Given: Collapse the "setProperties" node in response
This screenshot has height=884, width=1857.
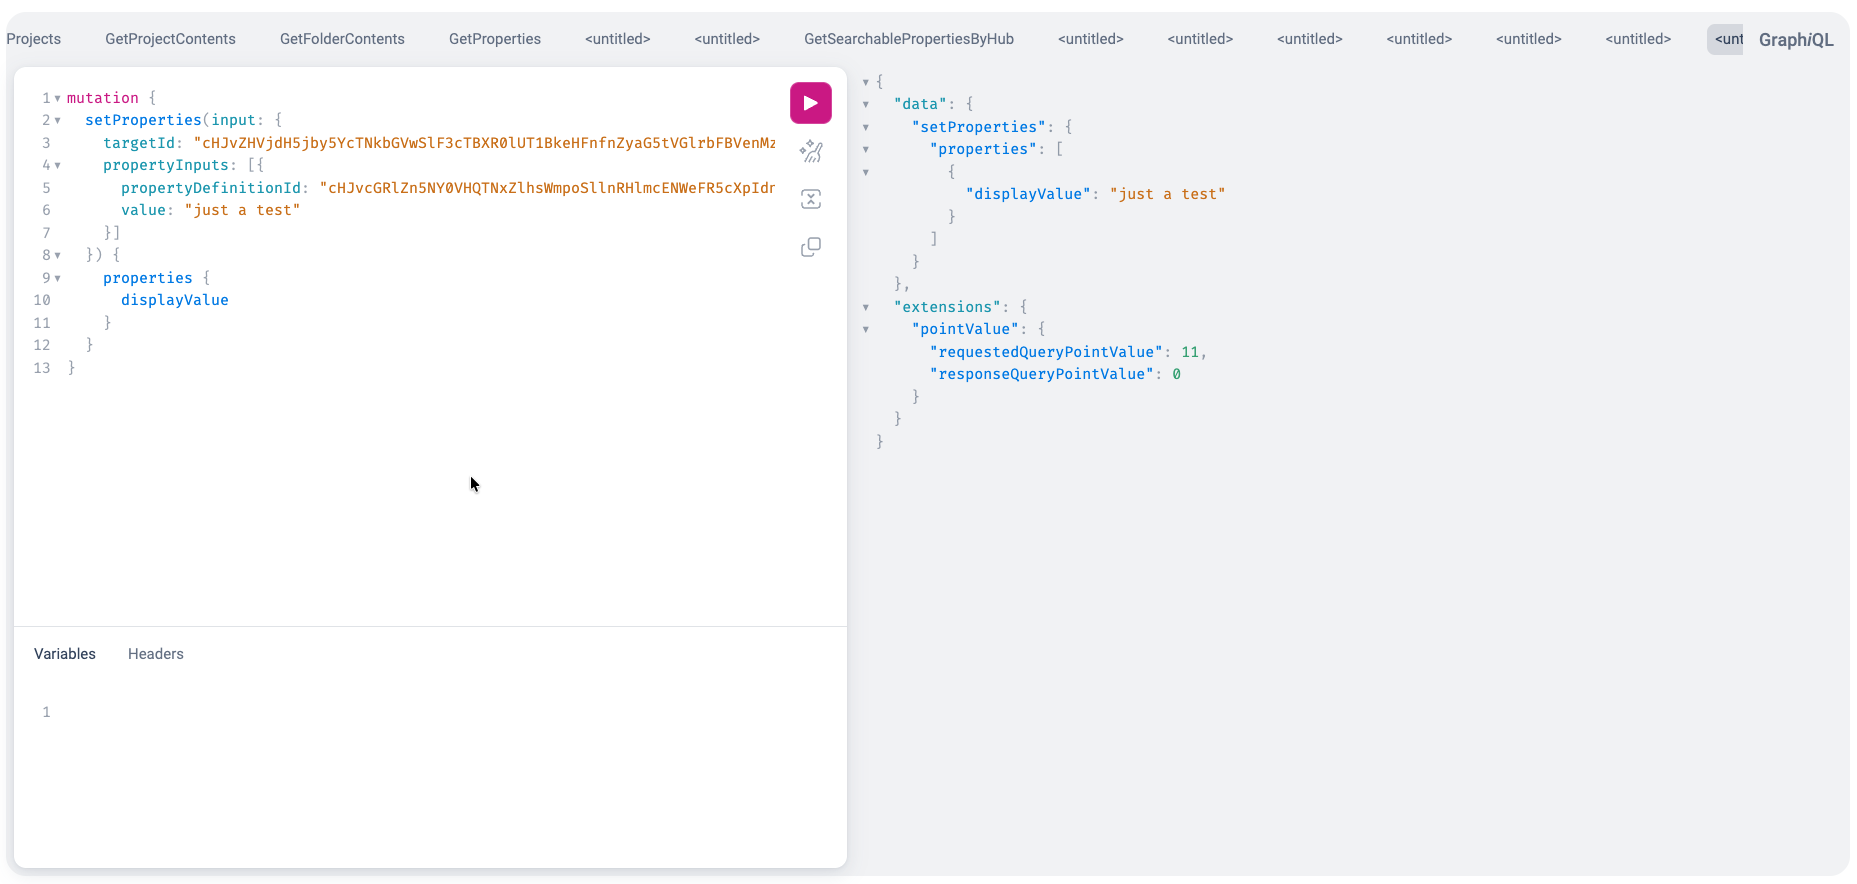Looking at the screenshot, I should point(866,128).
